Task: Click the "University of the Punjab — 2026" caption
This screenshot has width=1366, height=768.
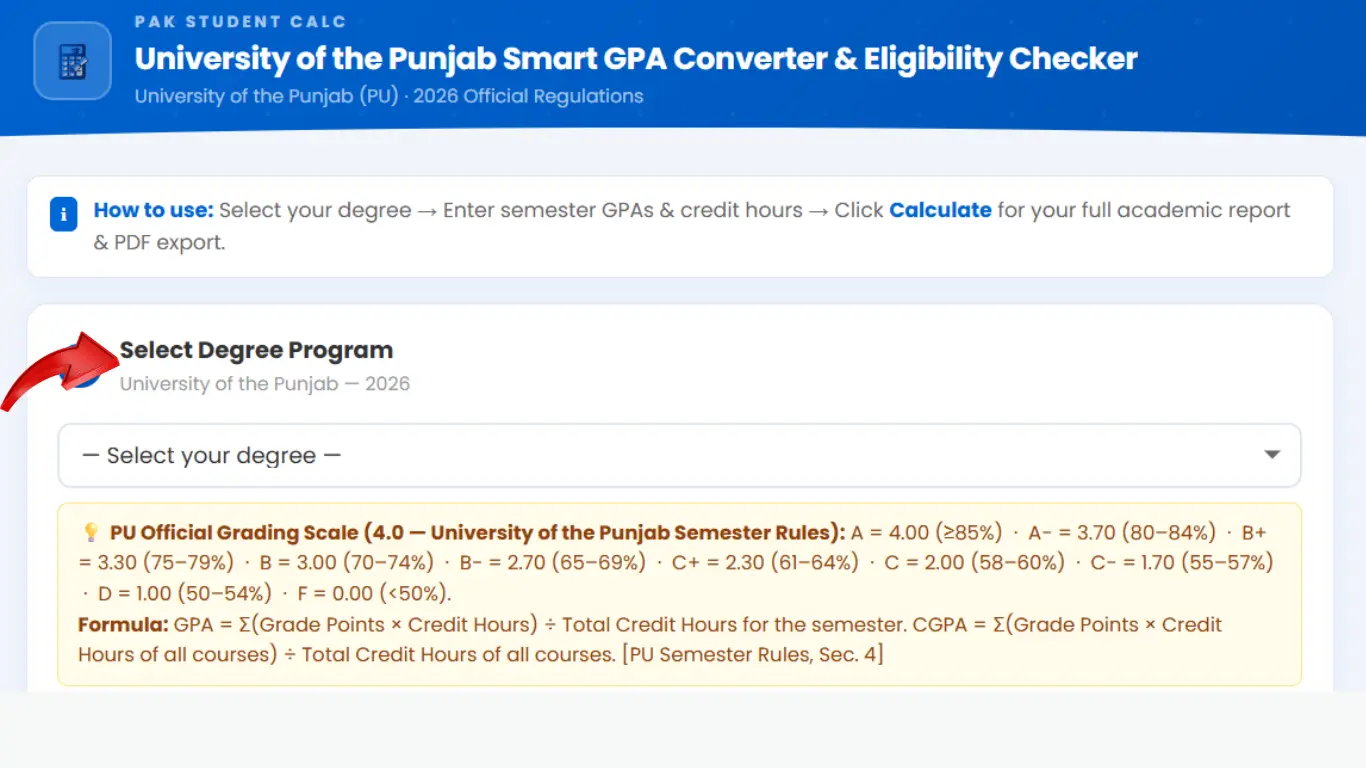Action: click(x=265, y=383)
